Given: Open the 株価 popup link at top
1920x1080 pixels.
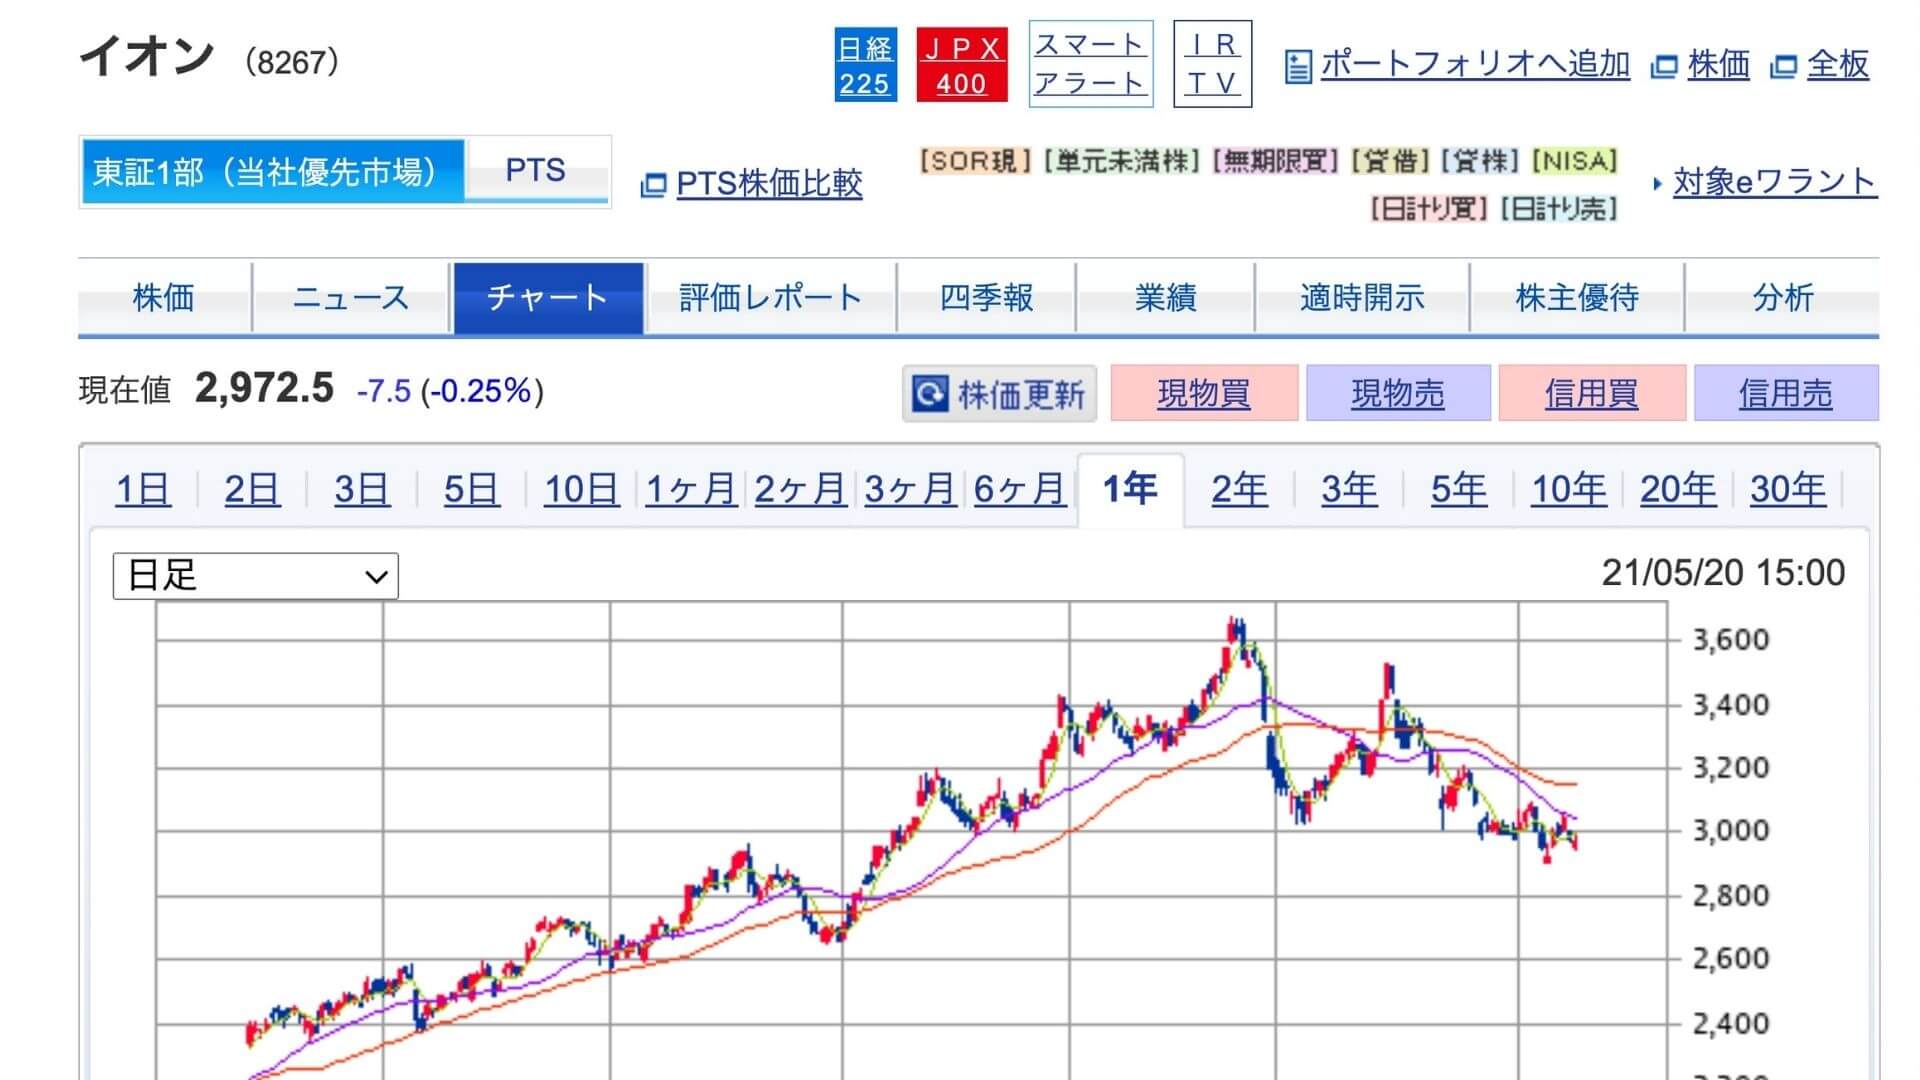Looking at the screenshot, I should pos(1718,65).
